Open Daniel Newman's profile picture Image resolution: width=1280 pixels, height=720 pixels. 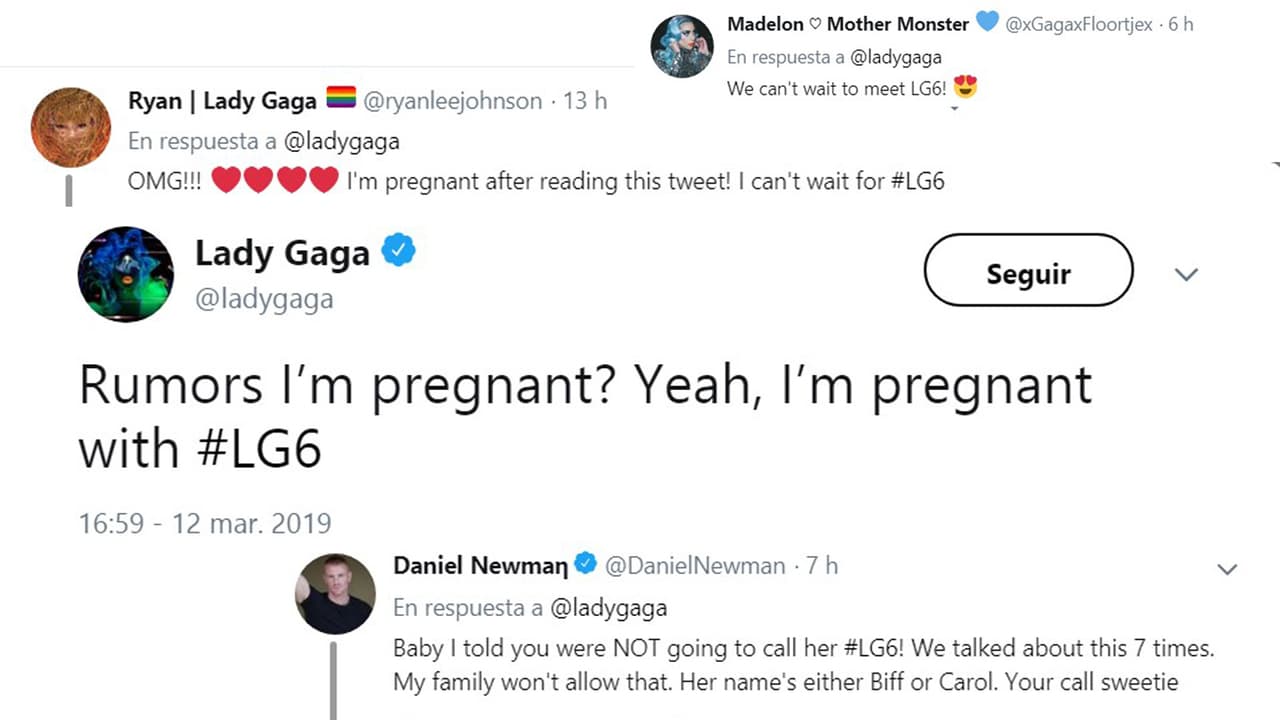pos(335,594)
